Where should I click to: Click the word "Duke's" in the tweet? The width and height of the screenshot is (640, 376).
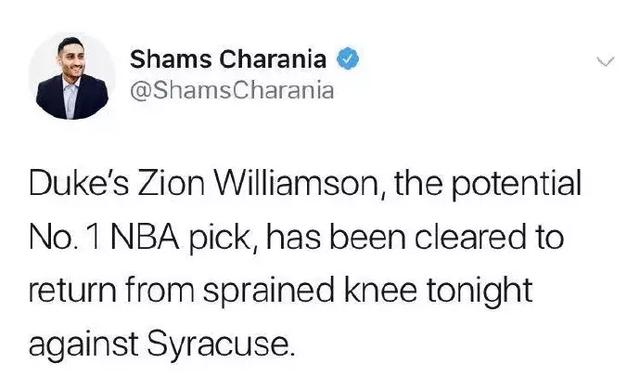click(x=79, y=184)
